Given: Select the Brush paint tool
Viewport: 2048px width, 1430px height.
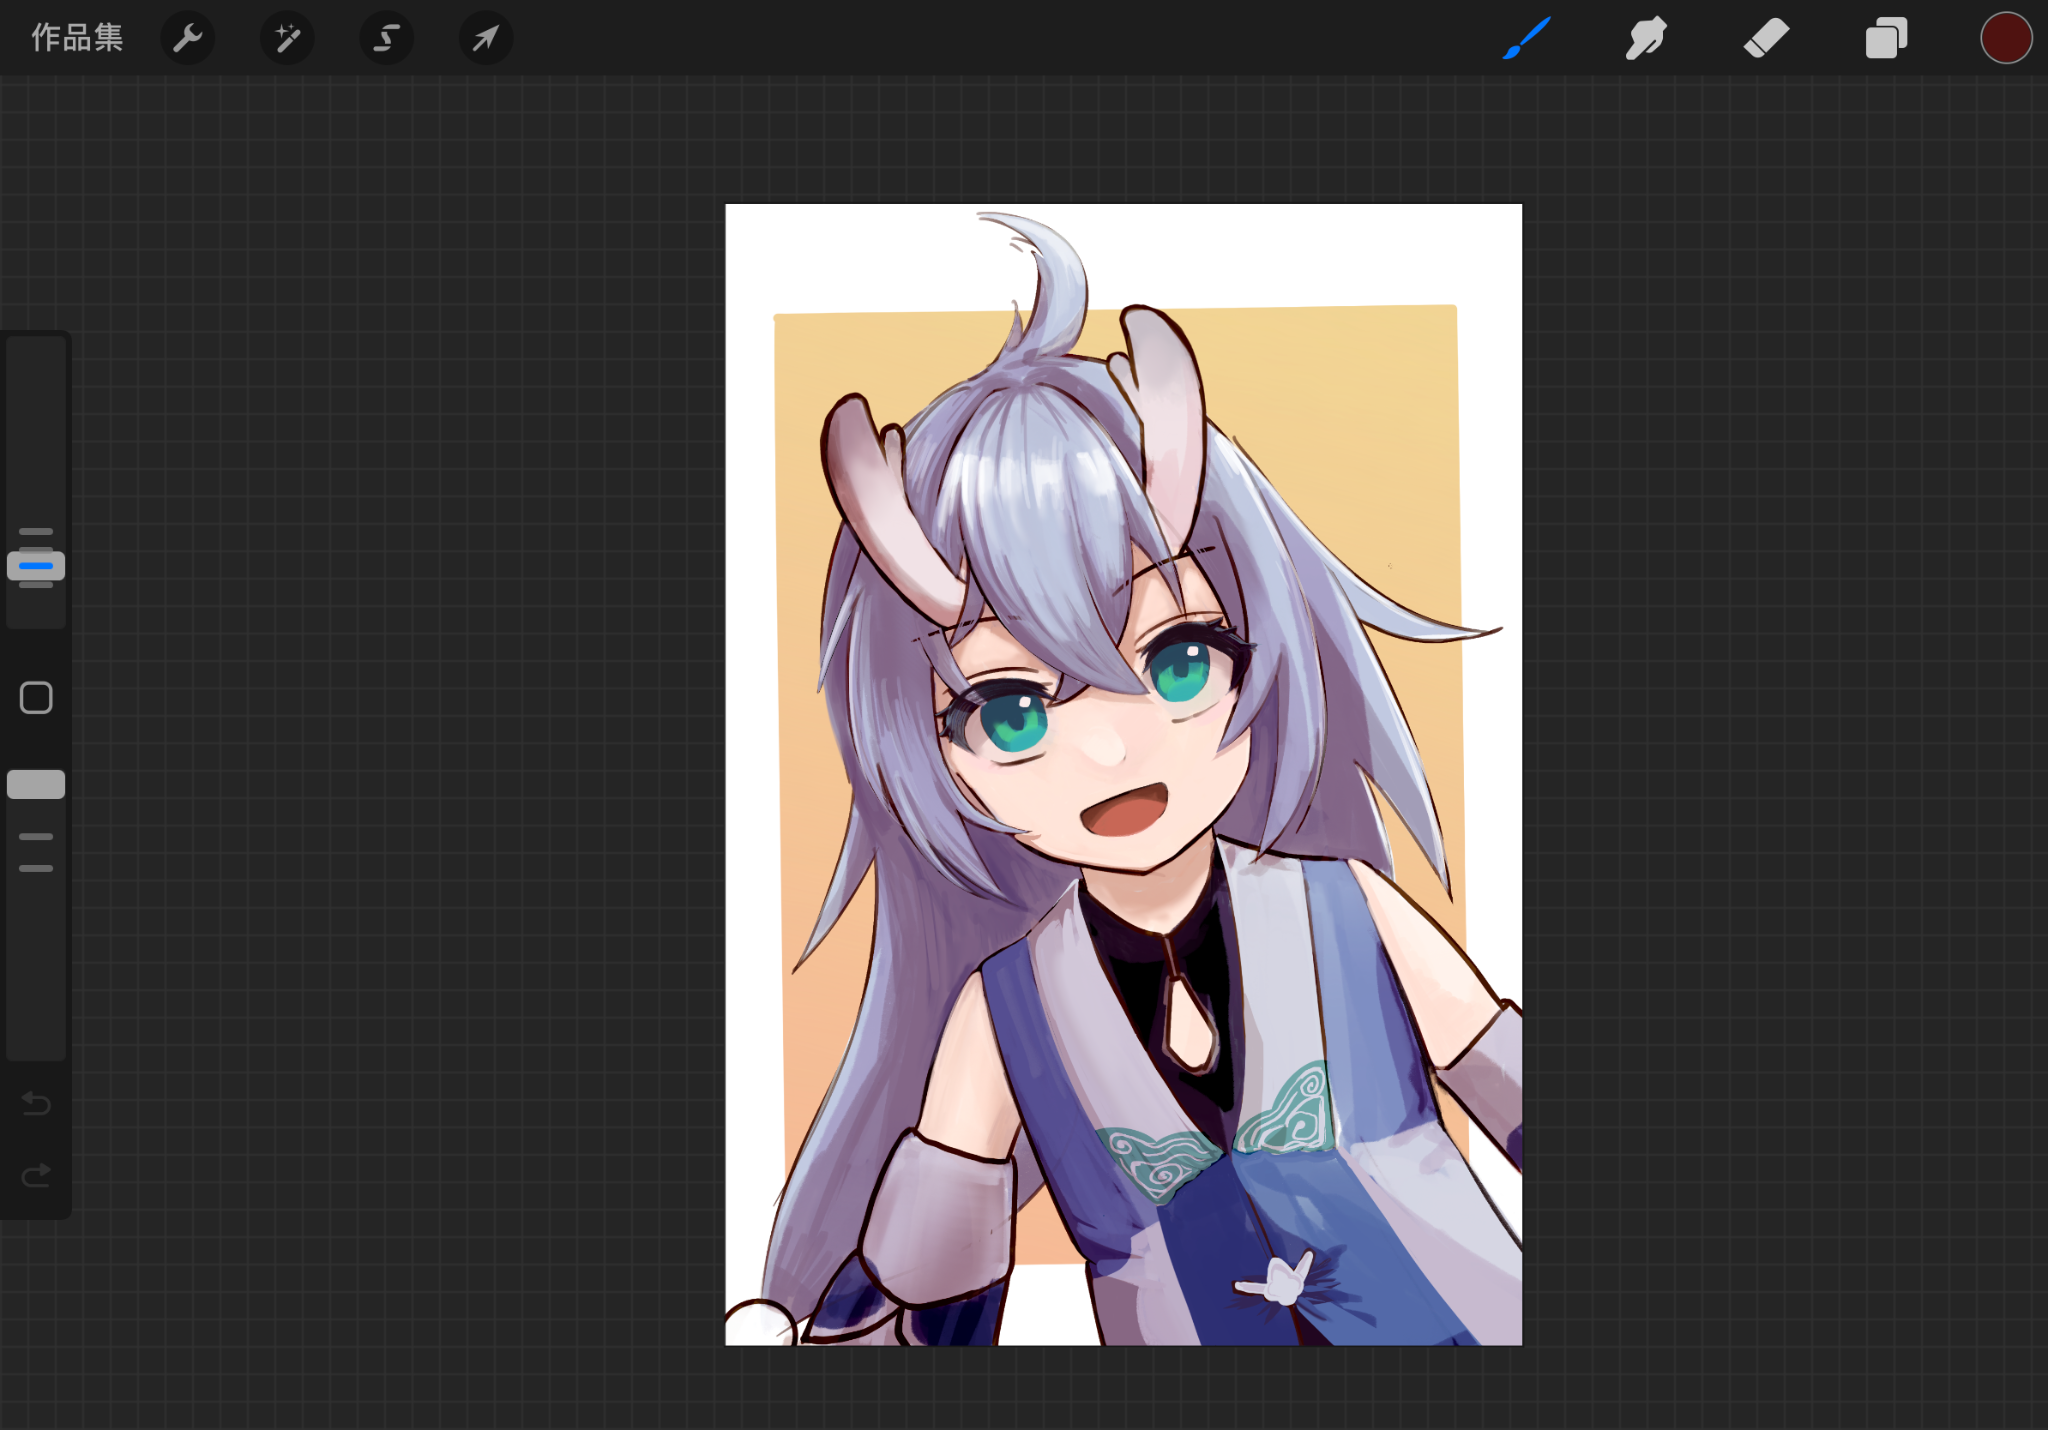Looking at the screenshot, I should point(1526,38).
